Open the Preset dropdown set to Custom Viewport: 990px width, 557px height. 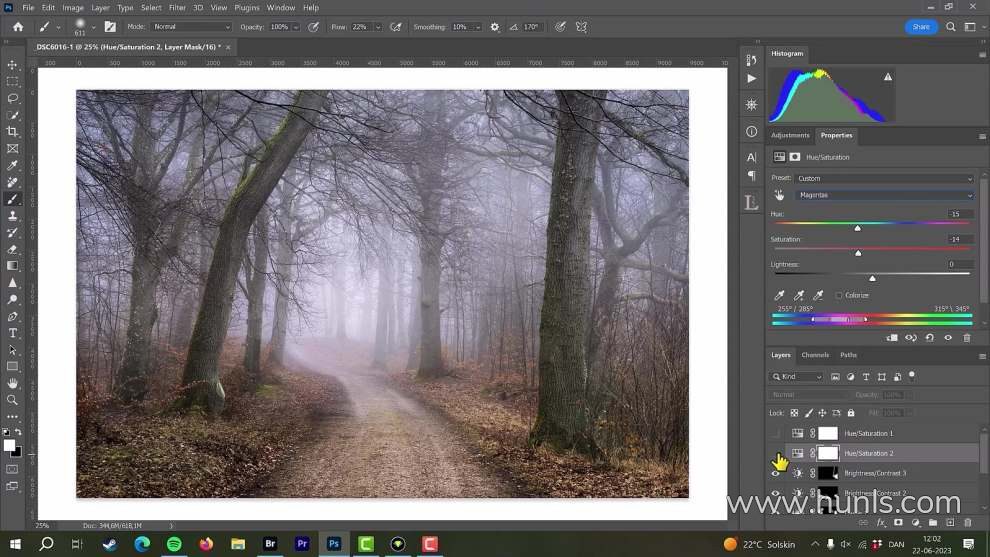coord(884,178)
